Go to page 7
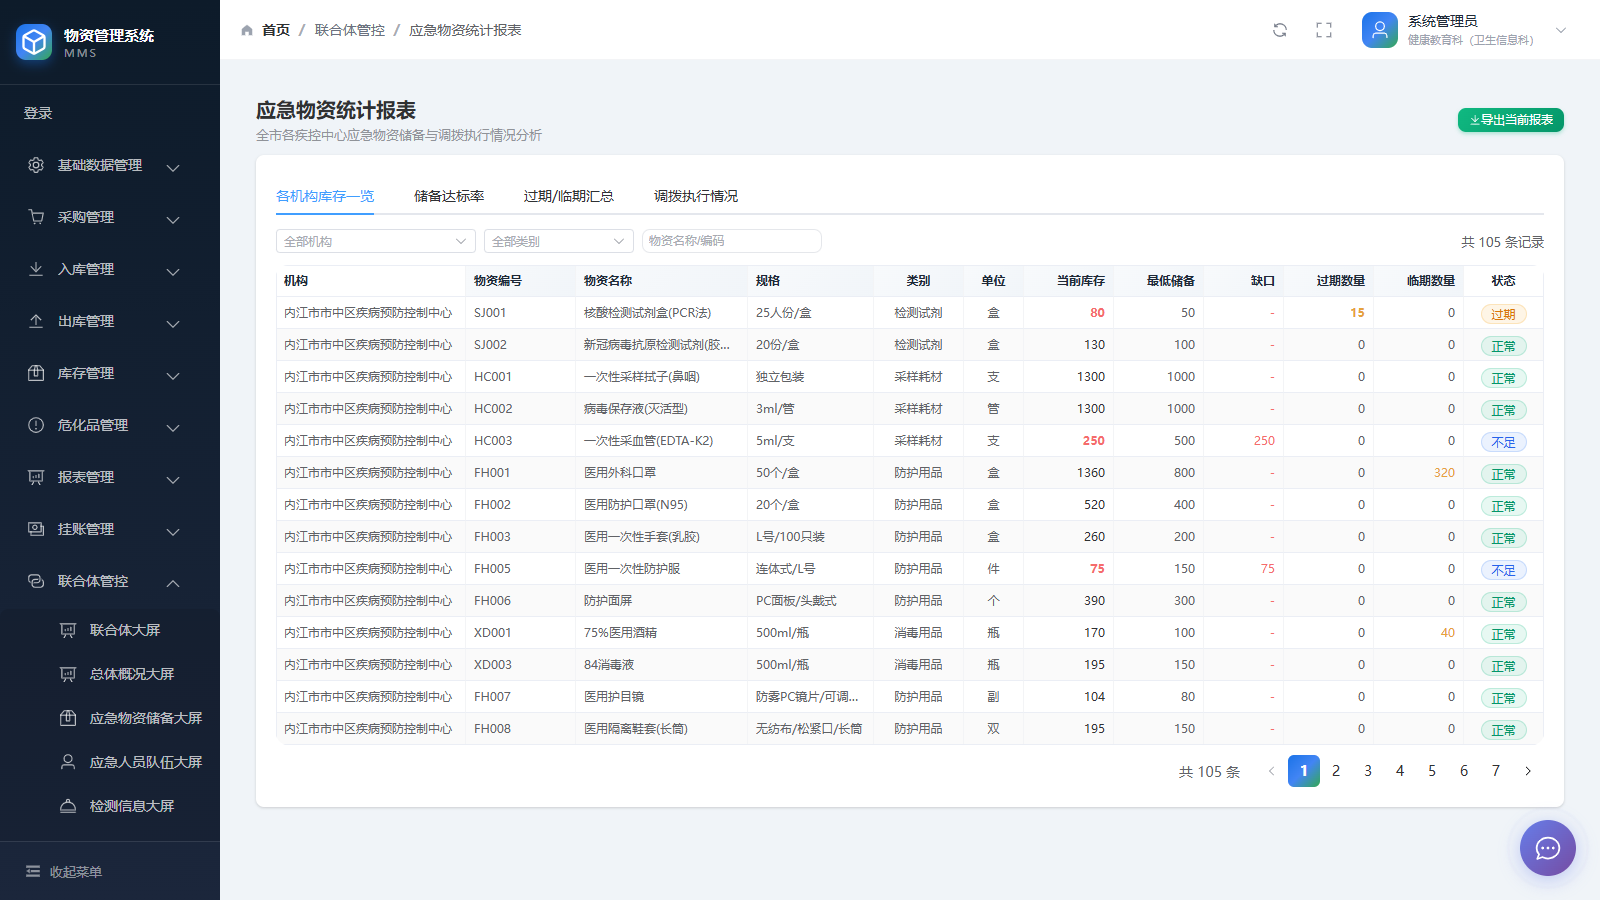 [x=1496, y=771]
